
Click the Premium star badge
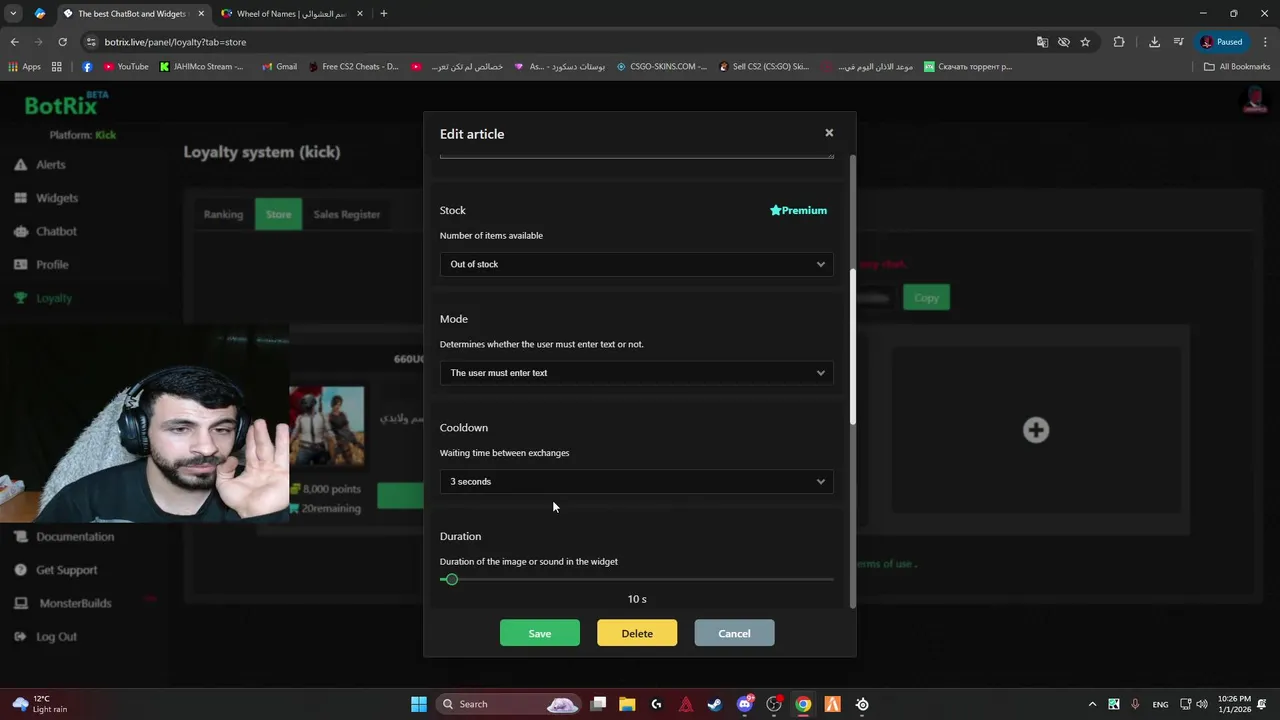[x=798, y=211]
